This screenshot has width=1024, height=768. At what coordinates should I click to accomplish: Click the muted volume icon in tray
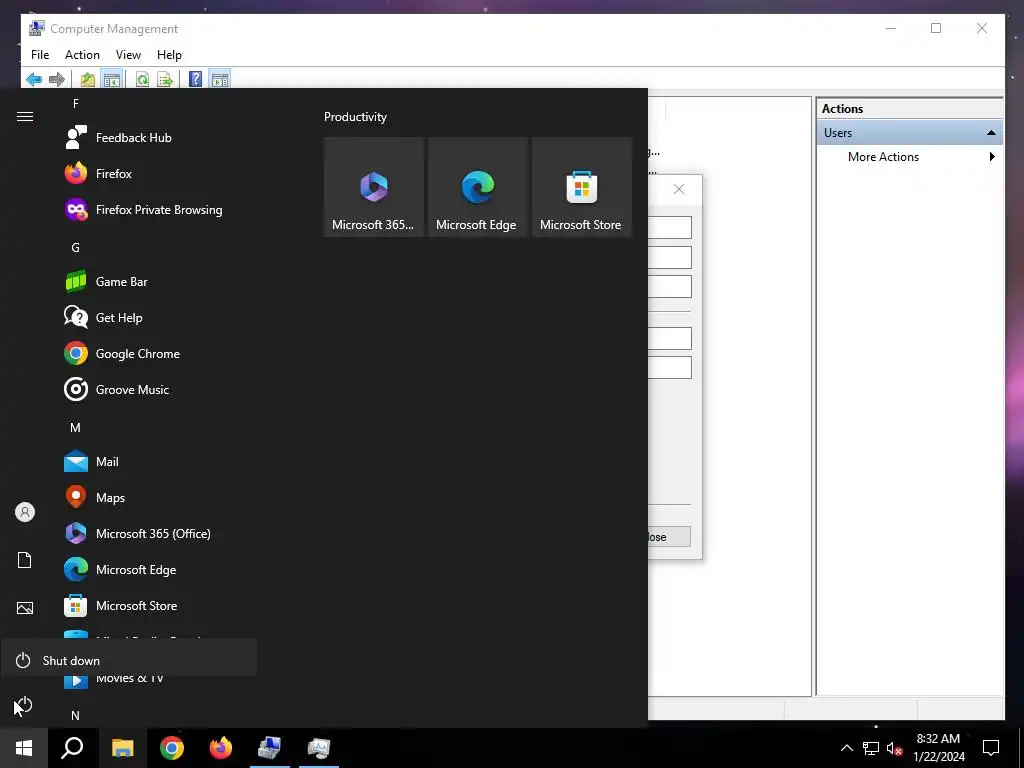tap(894, 748)
